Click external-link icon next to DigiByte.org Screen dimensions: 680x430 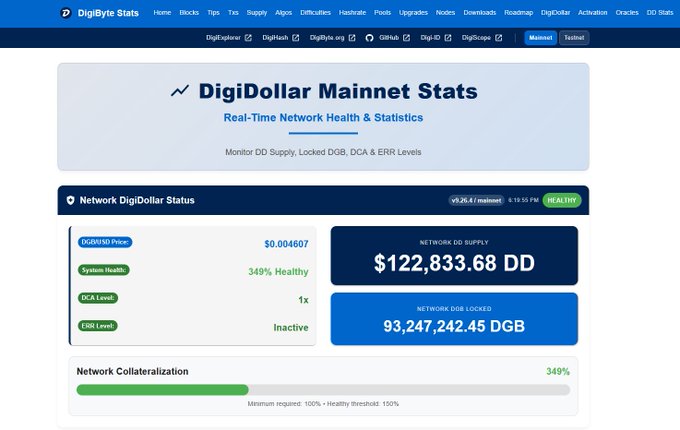tap(352, 38)
